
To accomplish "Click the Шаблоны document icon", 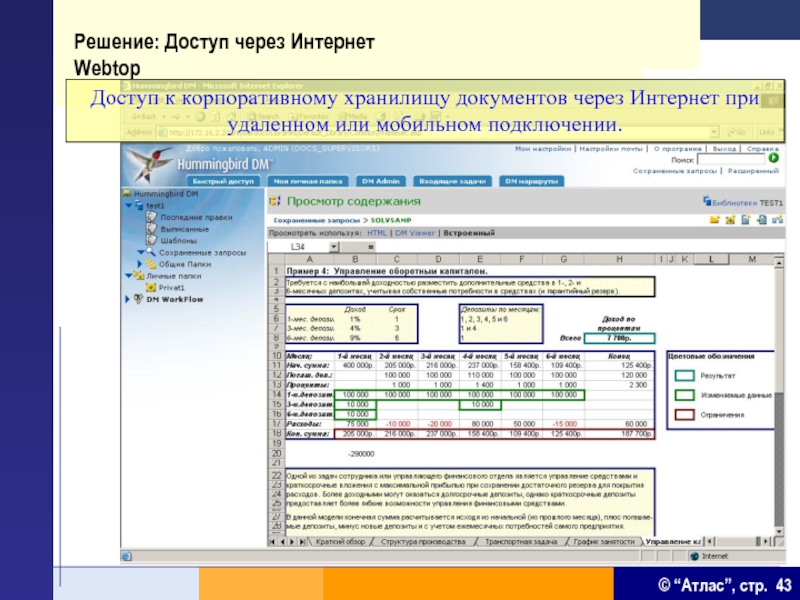I will point(152,240).
